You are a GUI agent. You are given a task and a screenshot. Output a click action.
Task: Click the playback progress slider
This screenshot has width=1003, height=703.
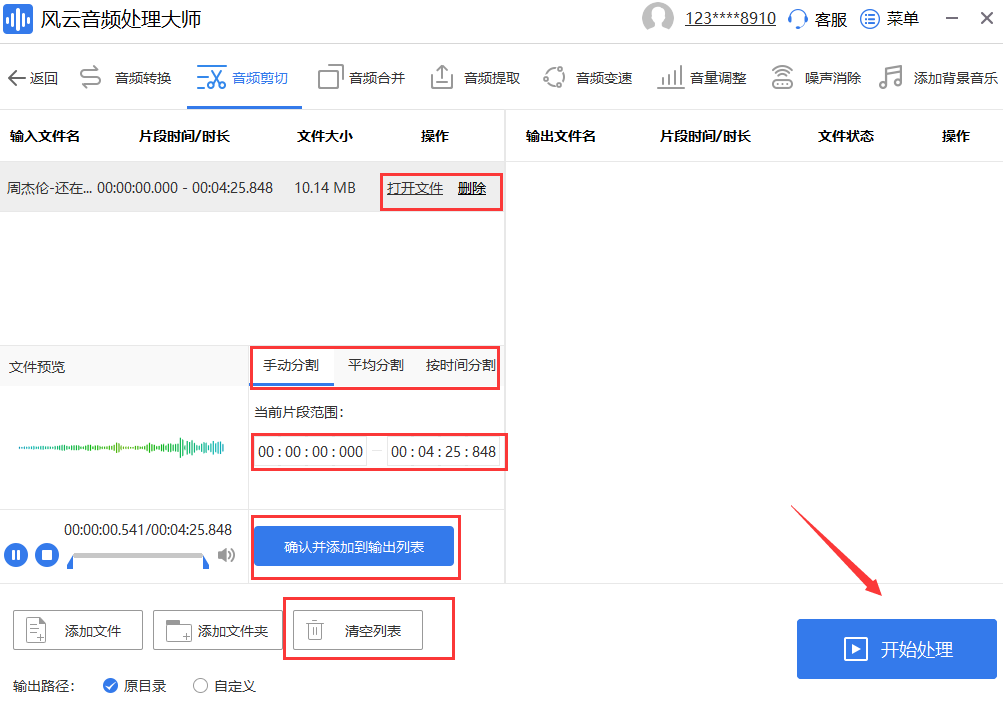coord(140,560)
